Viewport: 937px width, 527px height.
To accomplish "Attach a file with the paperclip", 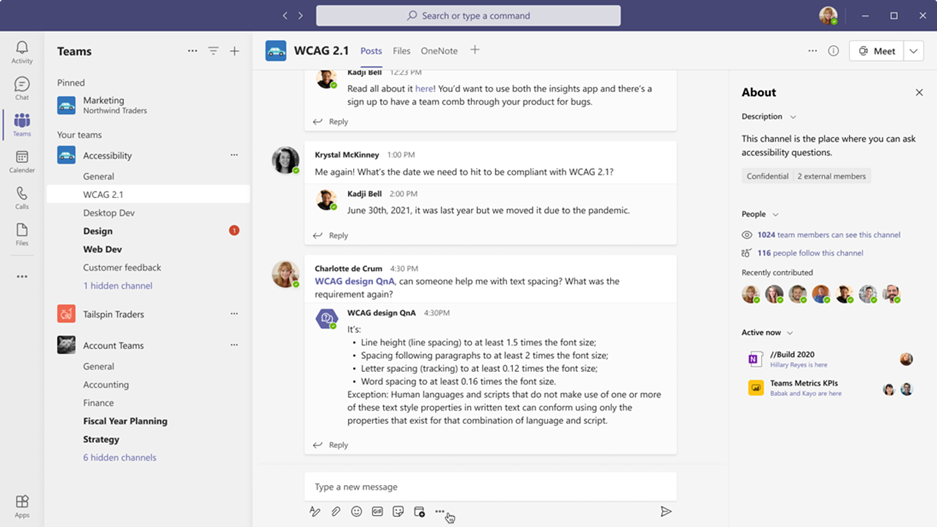I will (336, 511).
